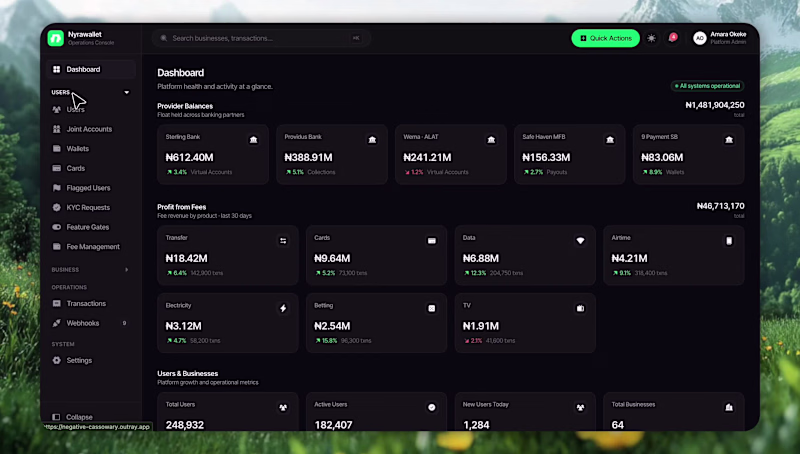Click the Betting card dice icon
The width and height of the screenshot is (800, 454).
click(432, 308)
